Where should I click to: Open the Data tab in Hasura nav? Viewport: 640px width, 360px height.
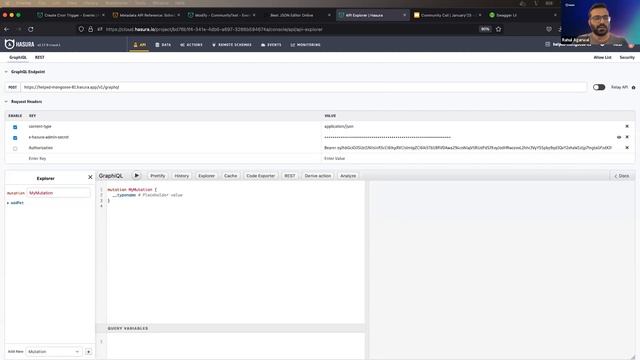[163, 45]
